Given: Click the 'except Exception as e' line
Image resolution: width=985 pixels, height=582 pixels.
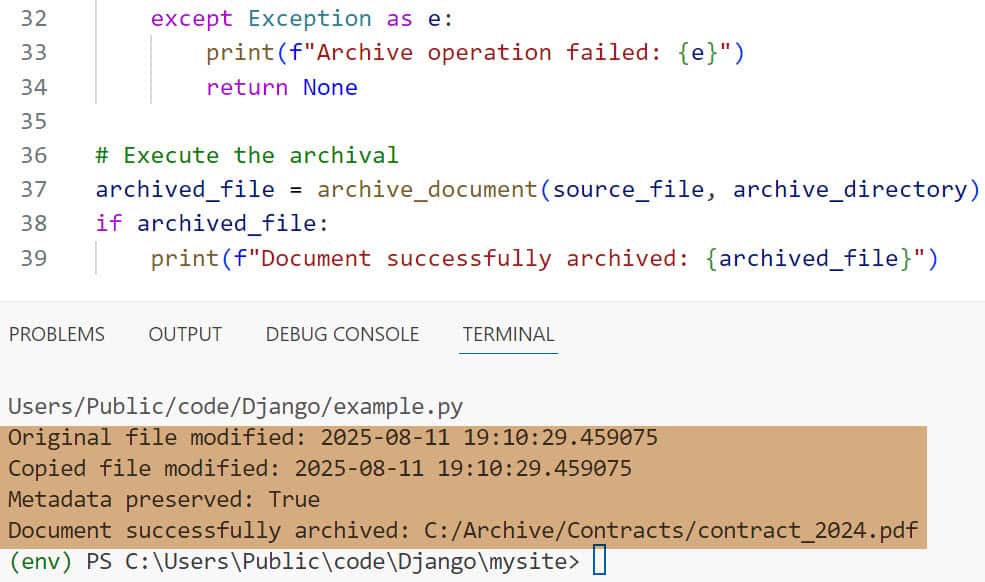Looking at the screenshot, I should pyautogui.click(x=289, y=18).
